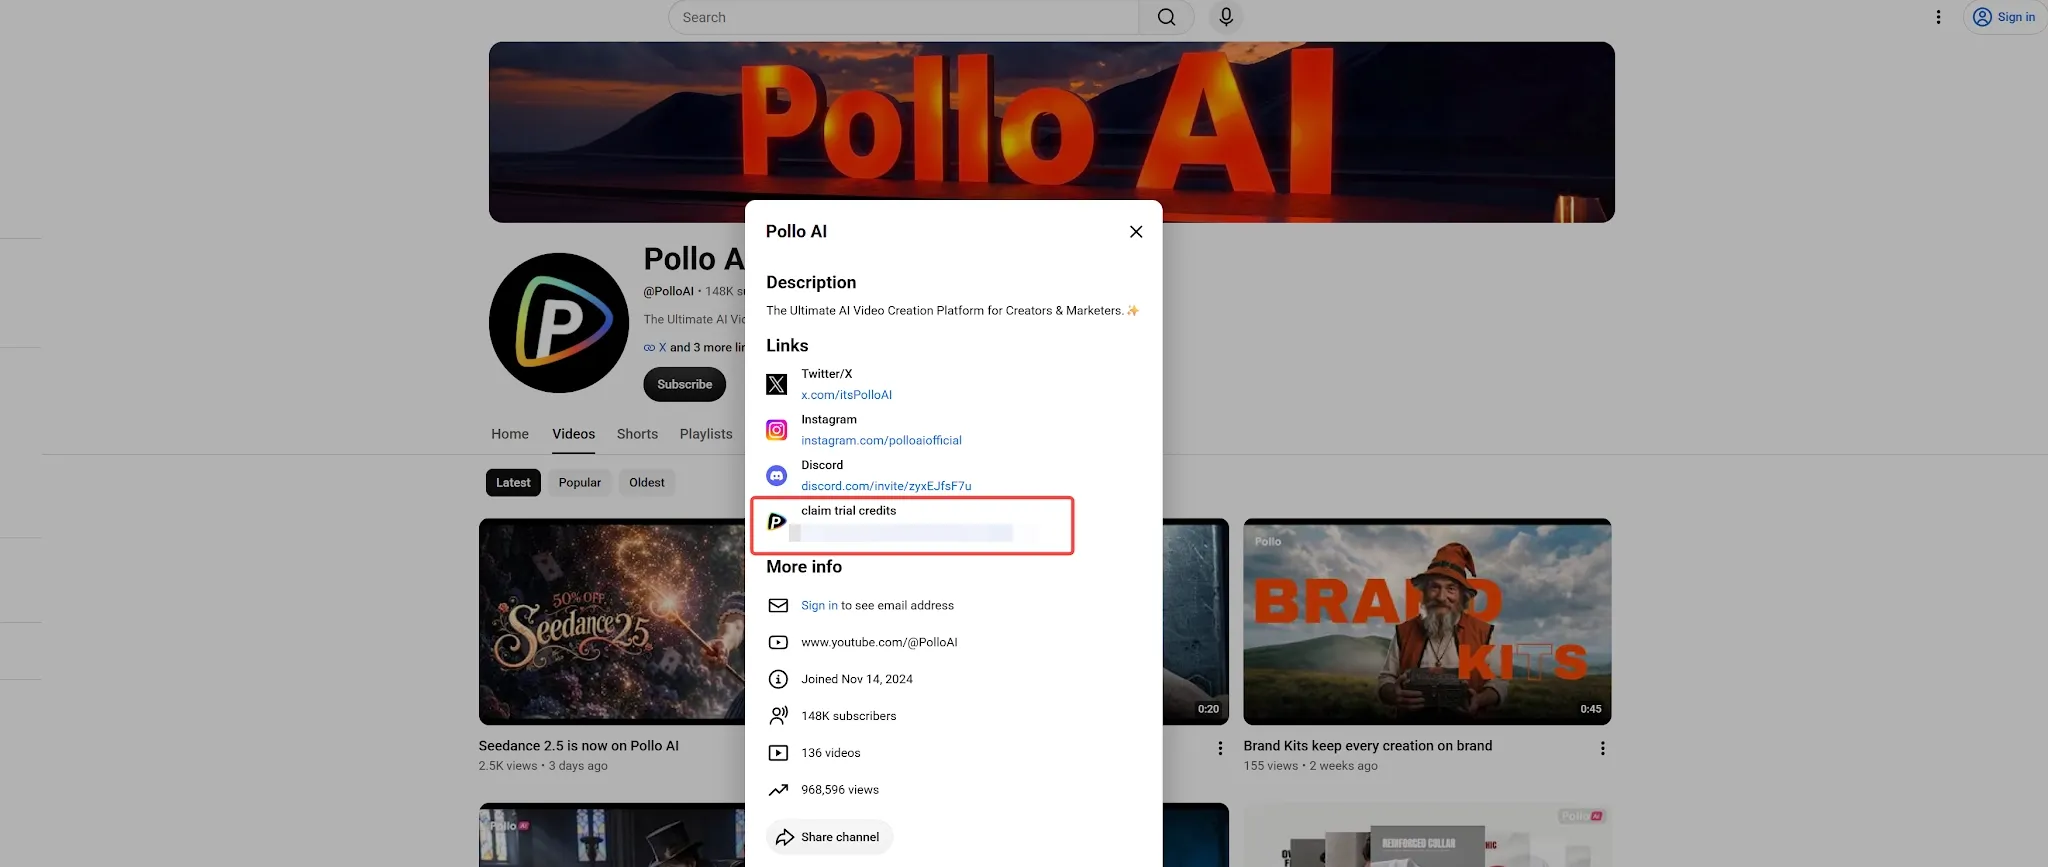Open the instagram.com/polloaiofficial link
The image size is (2048, 867).
tap(881, 440)
